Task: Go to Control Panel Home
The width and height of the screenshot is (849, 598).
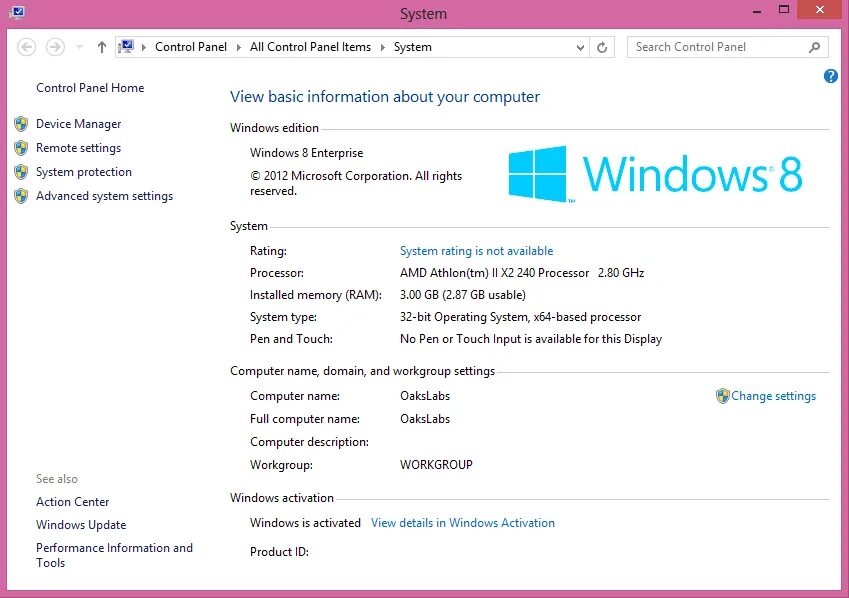Action: (x=90, y=88)
